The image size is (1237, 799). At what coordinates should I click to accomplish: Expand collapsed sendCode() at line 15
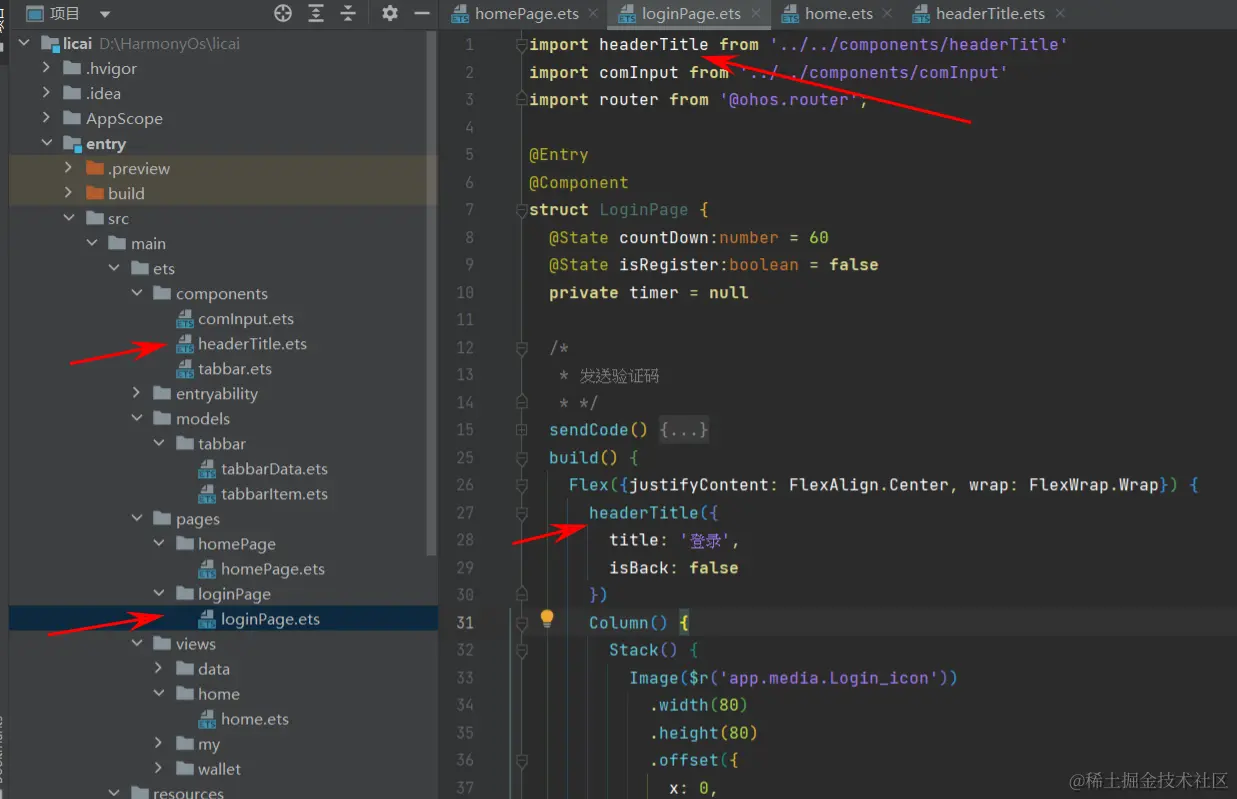tap(521, 430)
